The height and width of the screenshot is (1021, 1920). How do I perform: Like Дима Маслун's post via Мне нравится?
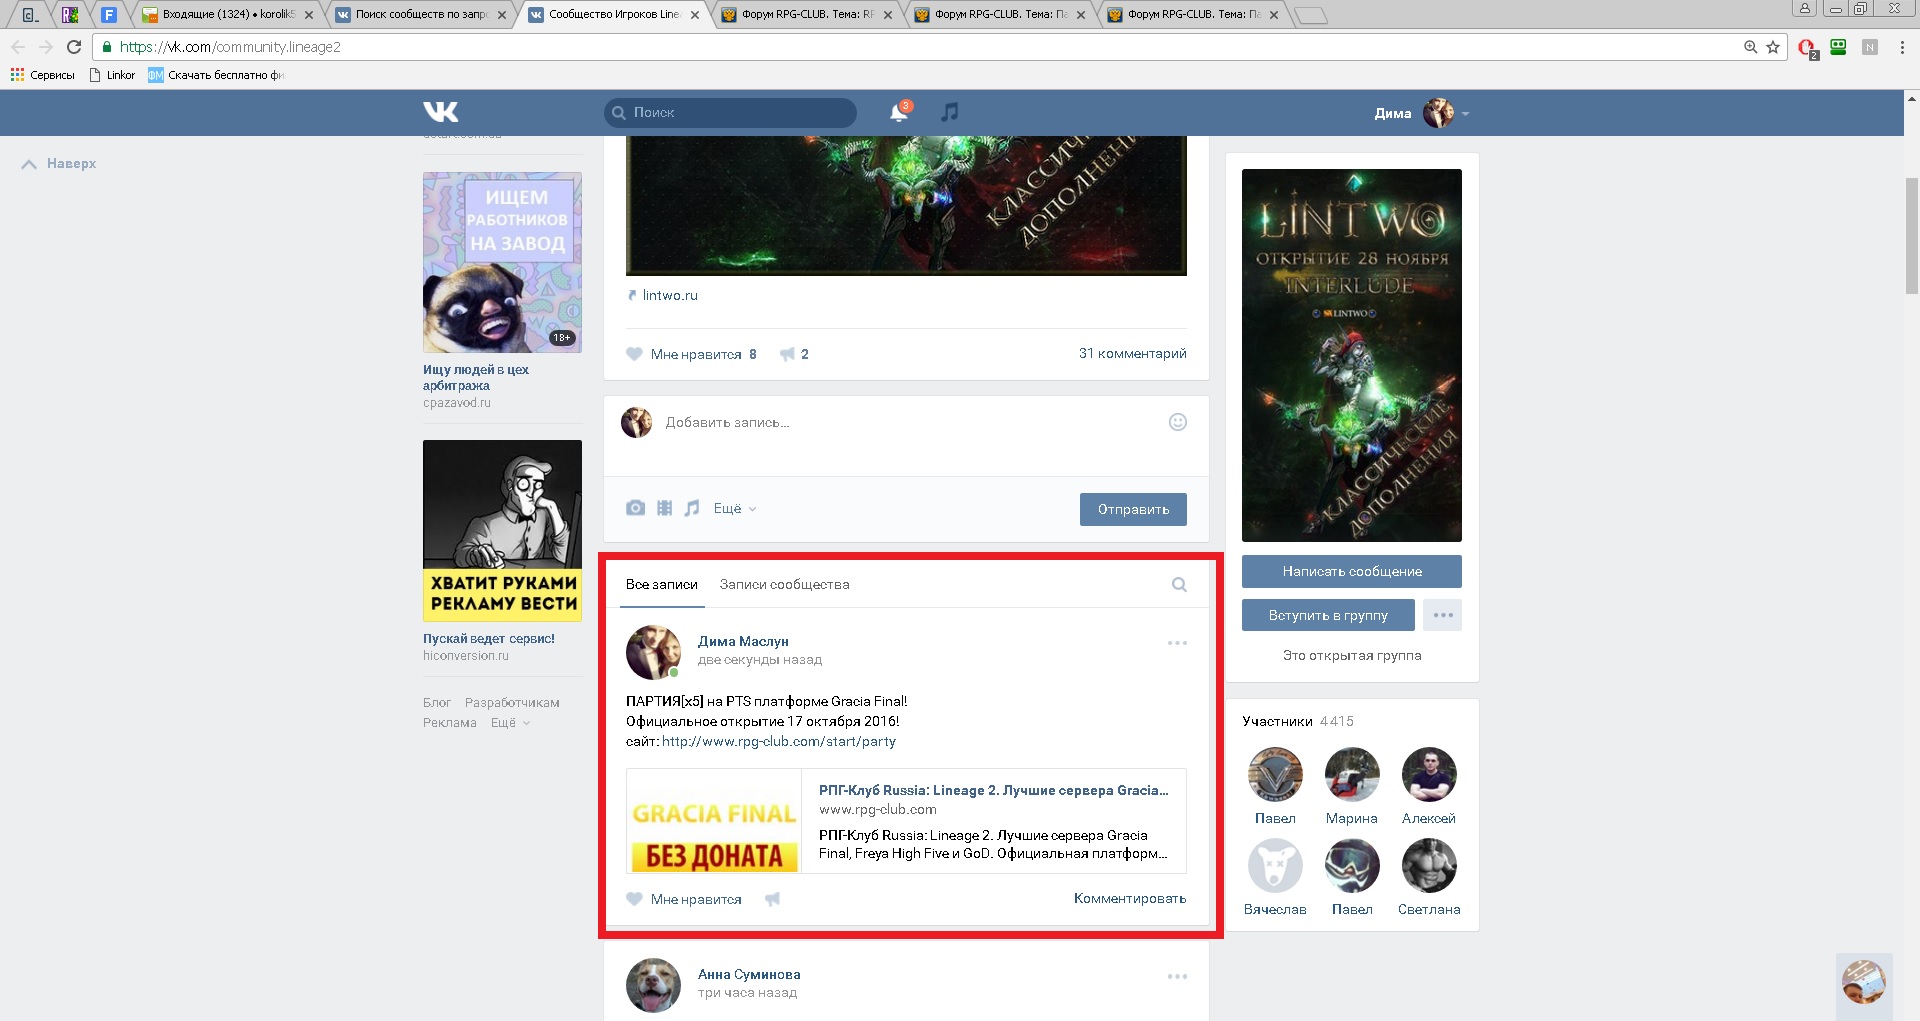point(684,899)
